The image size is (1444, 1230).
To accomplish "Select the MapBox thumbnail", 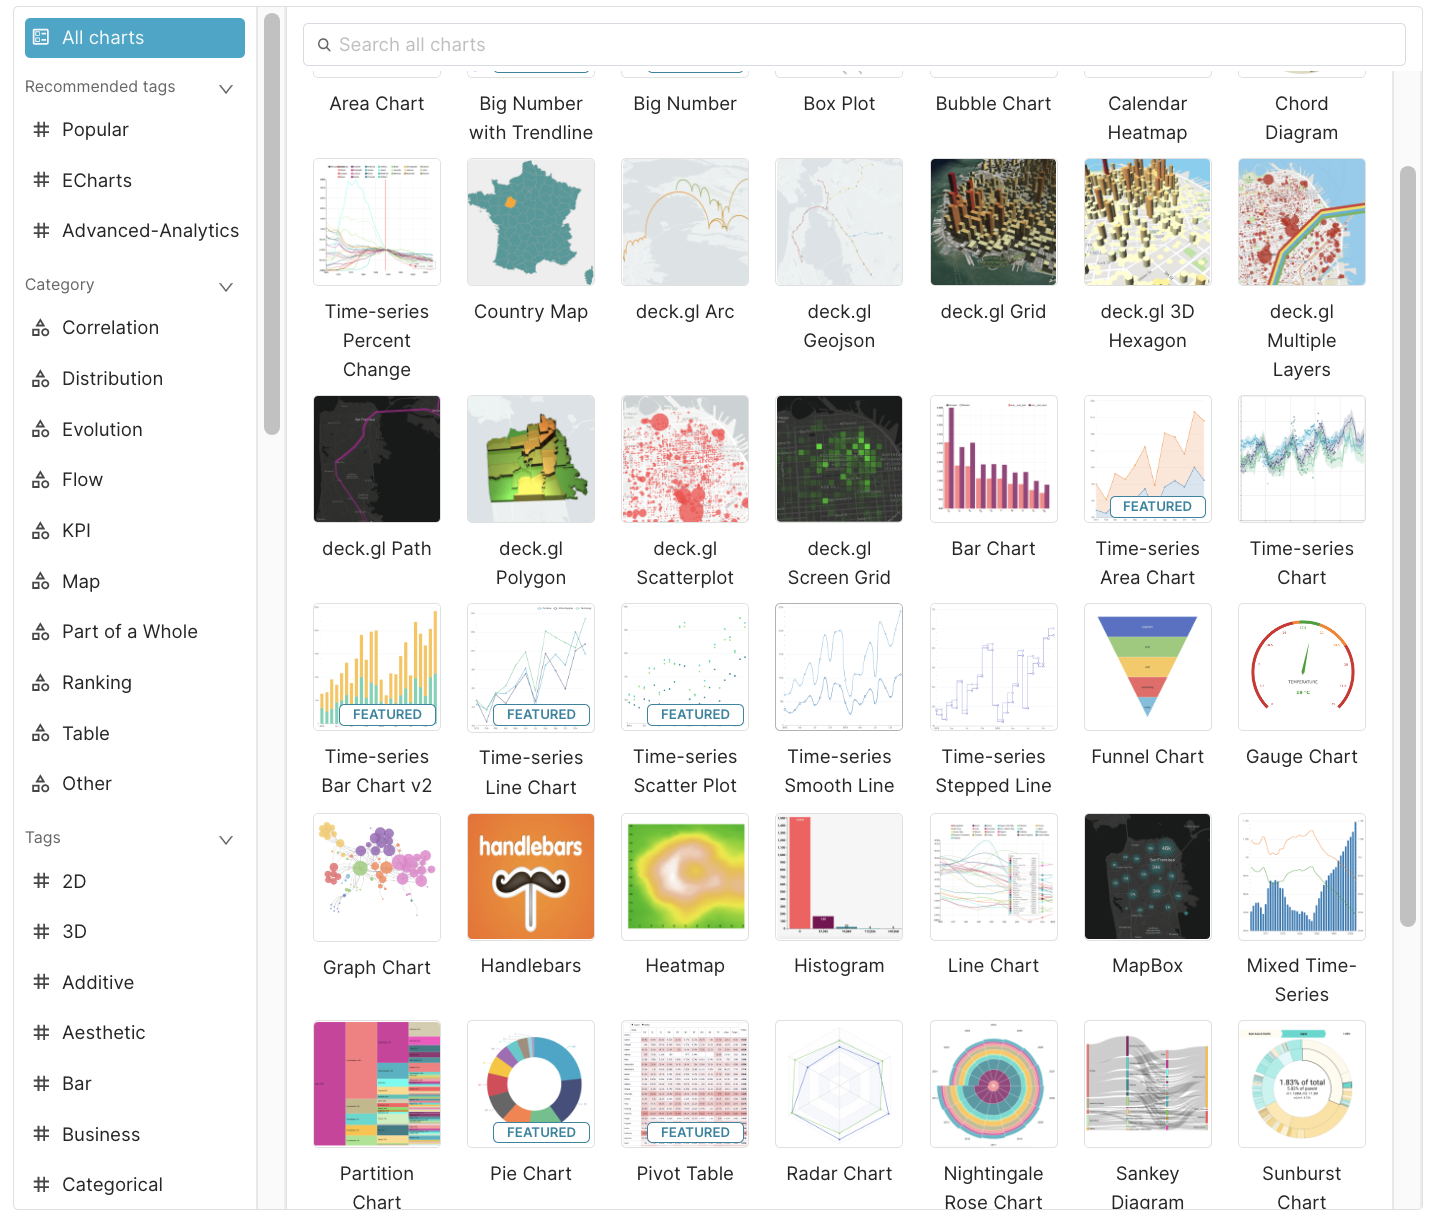I will point(1148,877).
